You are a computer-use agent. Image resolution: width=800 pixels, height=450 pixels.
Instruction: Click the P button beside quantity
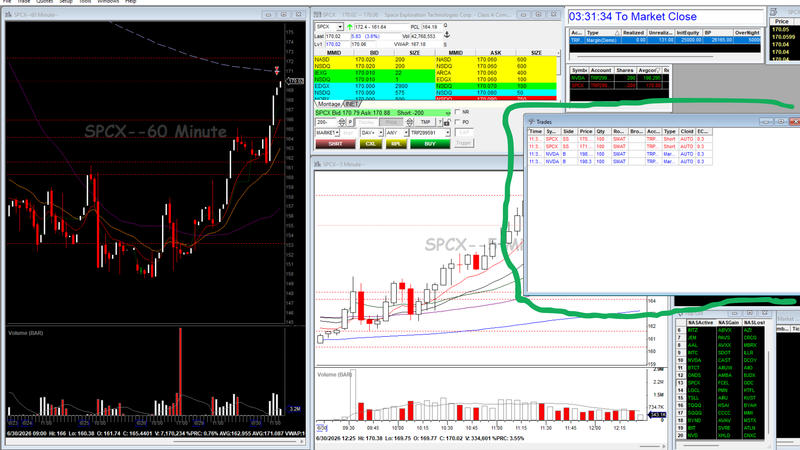tap(350, 122)
